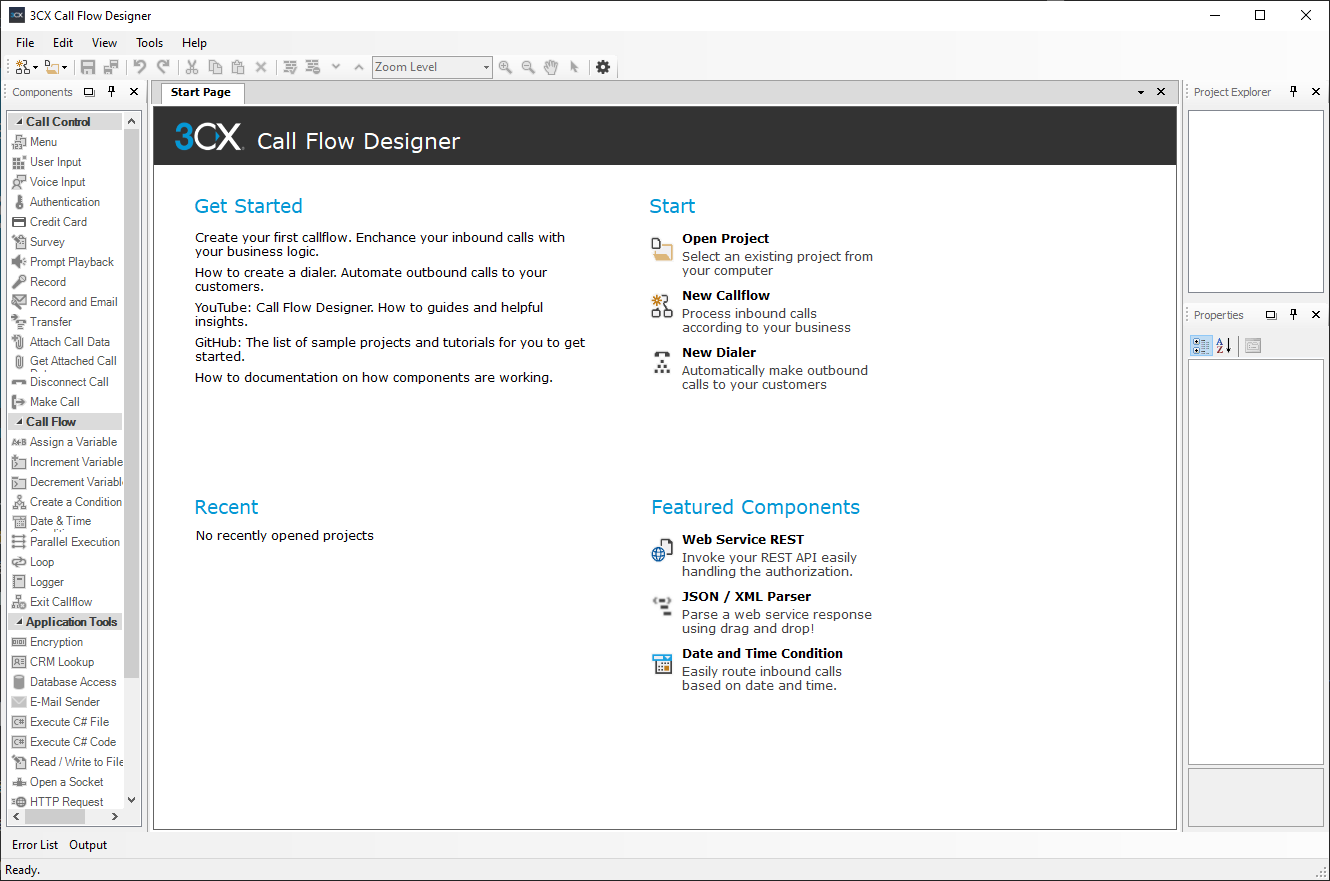Screen dimensions: 1330x881
Task: Close the Start Page document
Action: 1161,92
